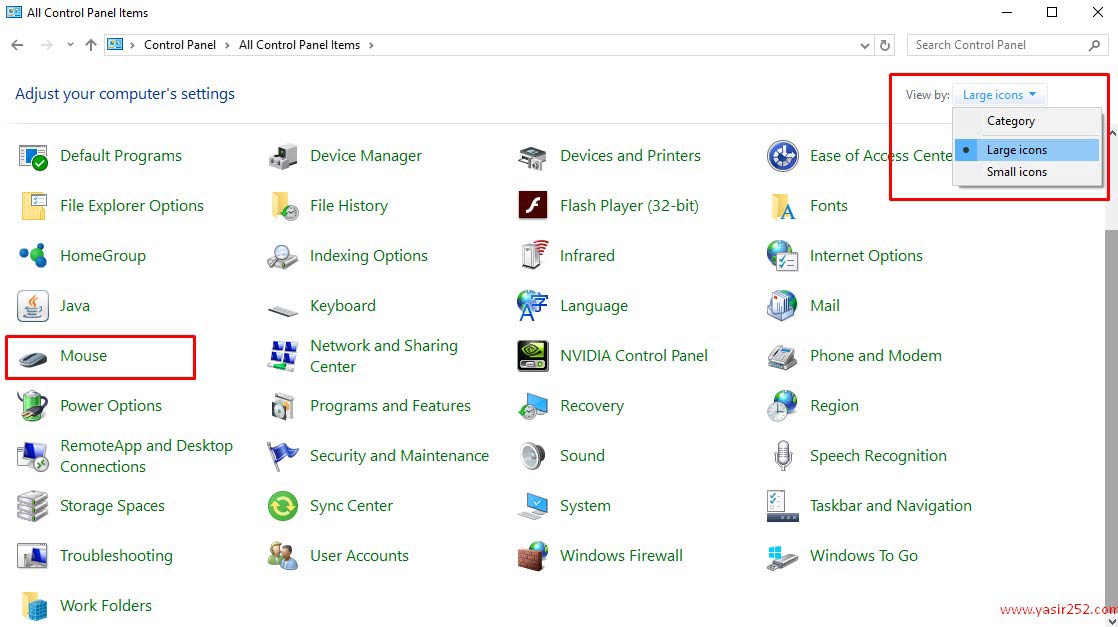Open the Java control panel
Image resolution: width=1118 pixels, height=627 pixels.
pos(75,306)
